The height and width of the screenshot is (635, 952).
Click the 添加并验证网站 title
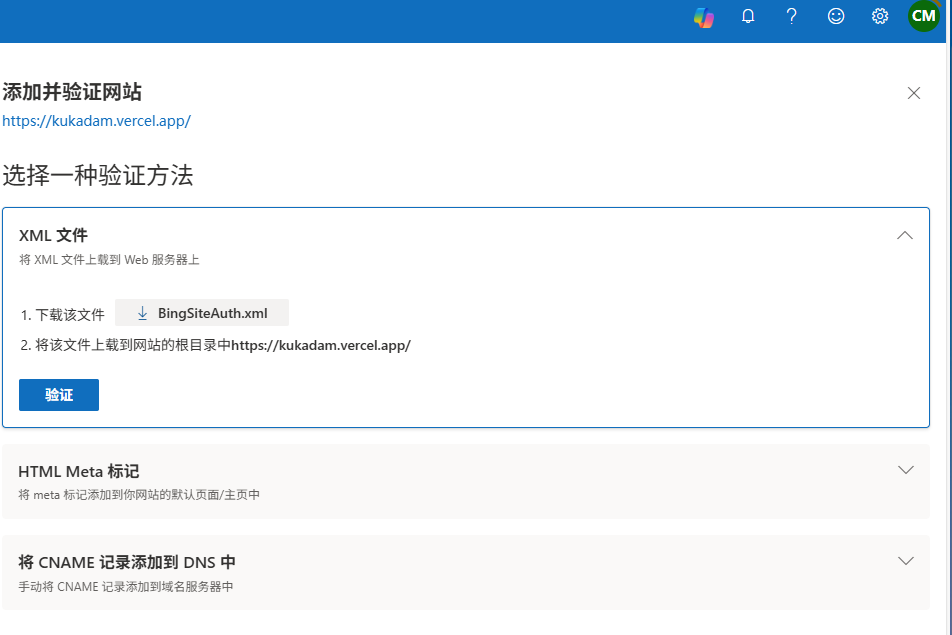click(72, 92)
